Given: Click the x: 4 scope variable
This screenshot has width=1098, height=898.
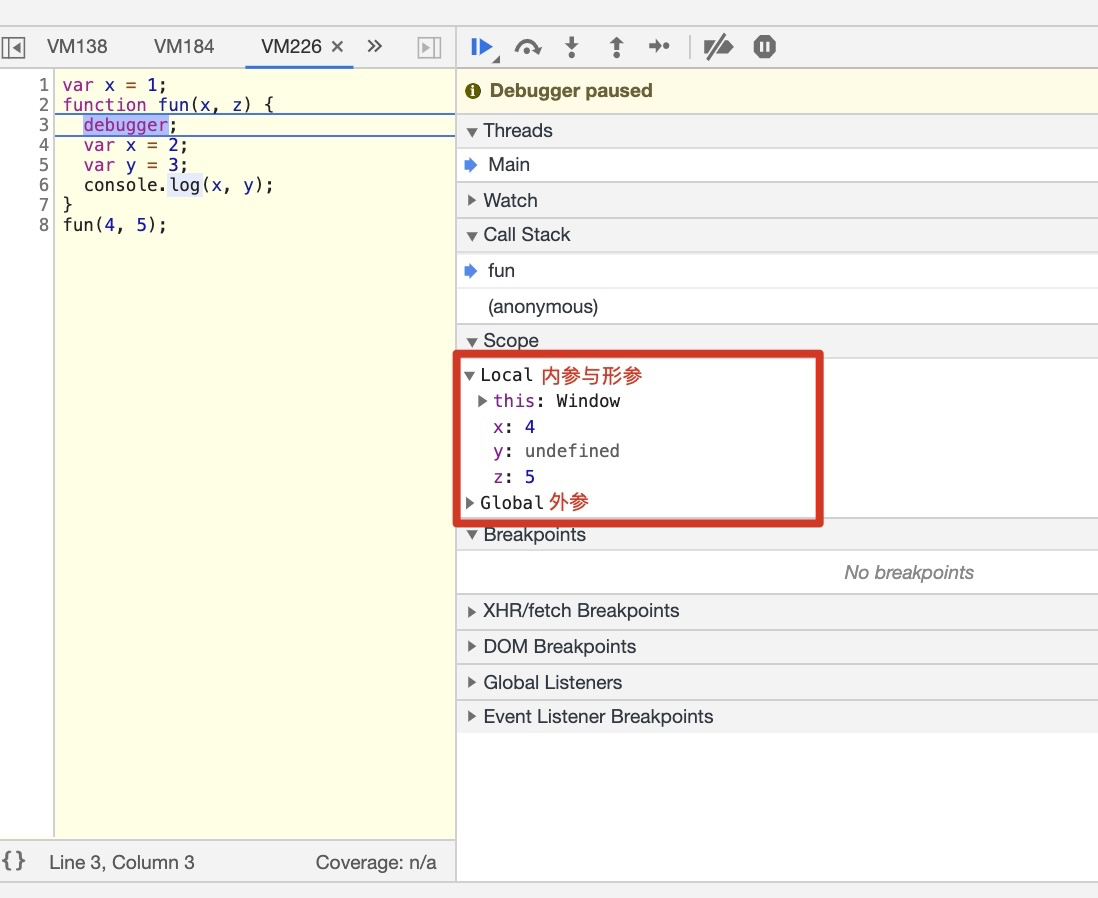Looking at the screenshot, I should 513,427.
